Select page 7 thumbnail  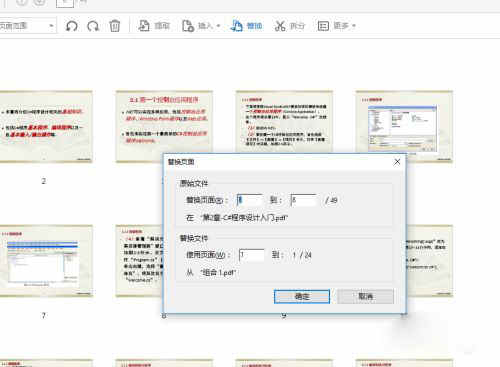tap(46, 261)
